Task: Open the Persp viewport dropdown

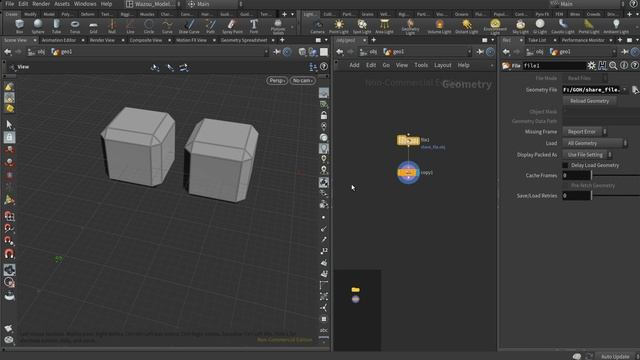Action: coord(277,80)
